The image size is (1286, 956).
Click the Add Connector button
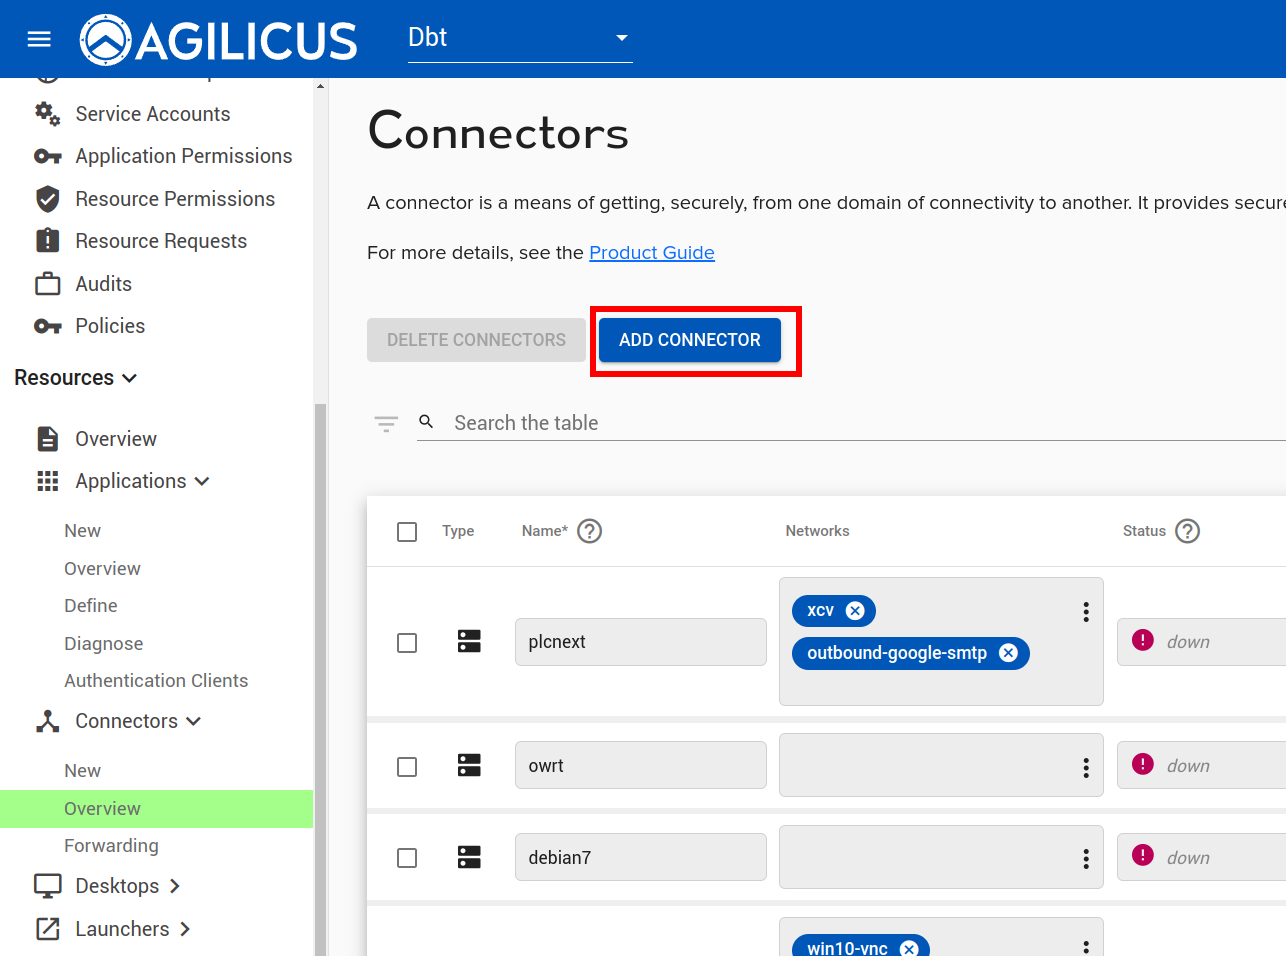pos(689,340)
